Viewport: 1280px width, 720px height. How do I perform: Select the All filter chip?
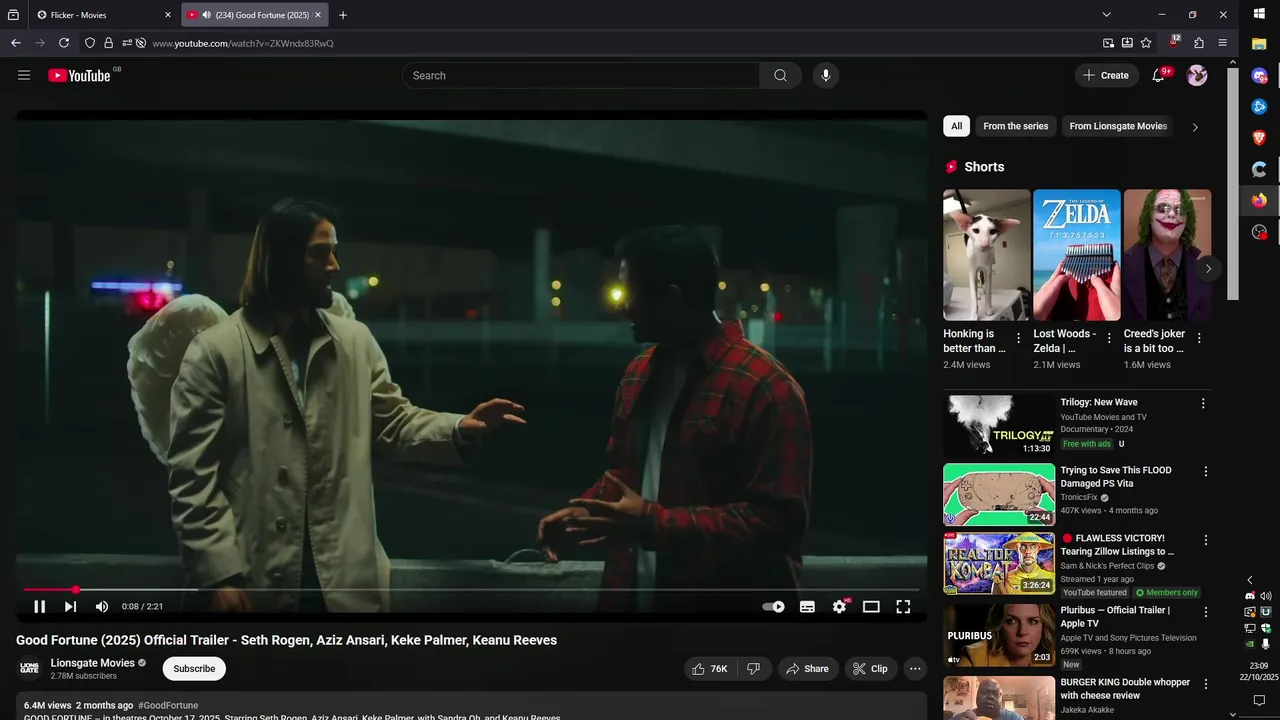tap(956, 126)
